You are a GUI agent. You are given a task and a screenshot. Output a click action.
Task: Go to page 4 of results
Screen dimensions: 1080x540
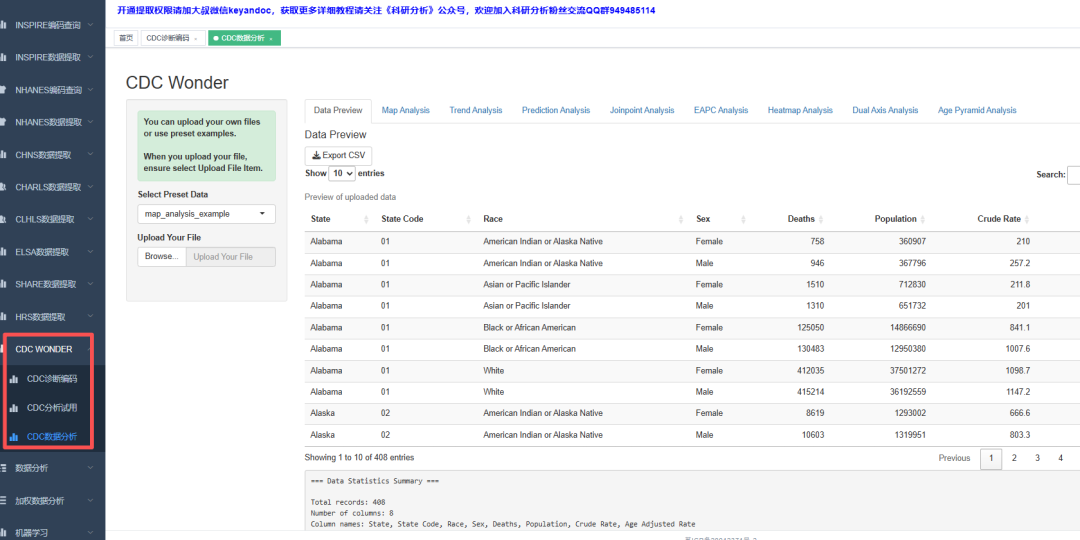pyautogui.click(x=1061, y=458)
